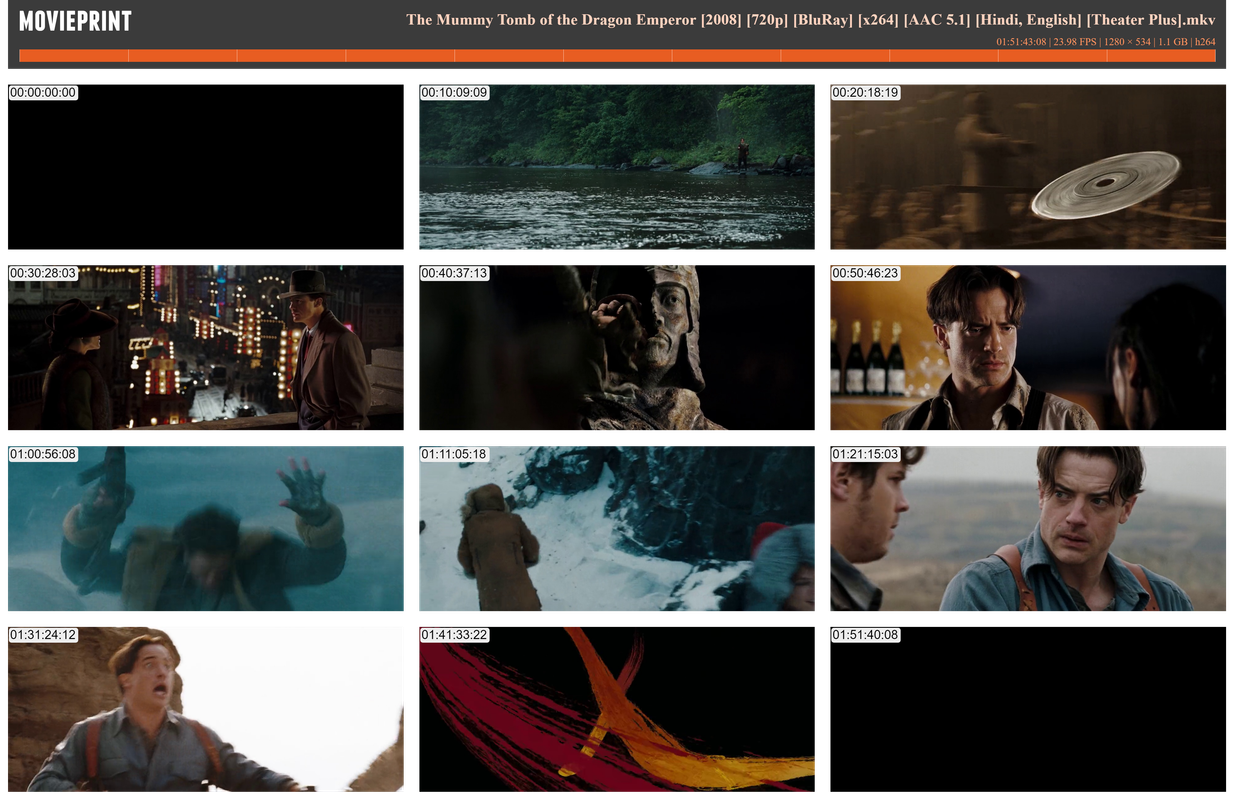Select the night city street frame 00:30:28:03
Screen dimensions: 1242x800
point(206,348)
